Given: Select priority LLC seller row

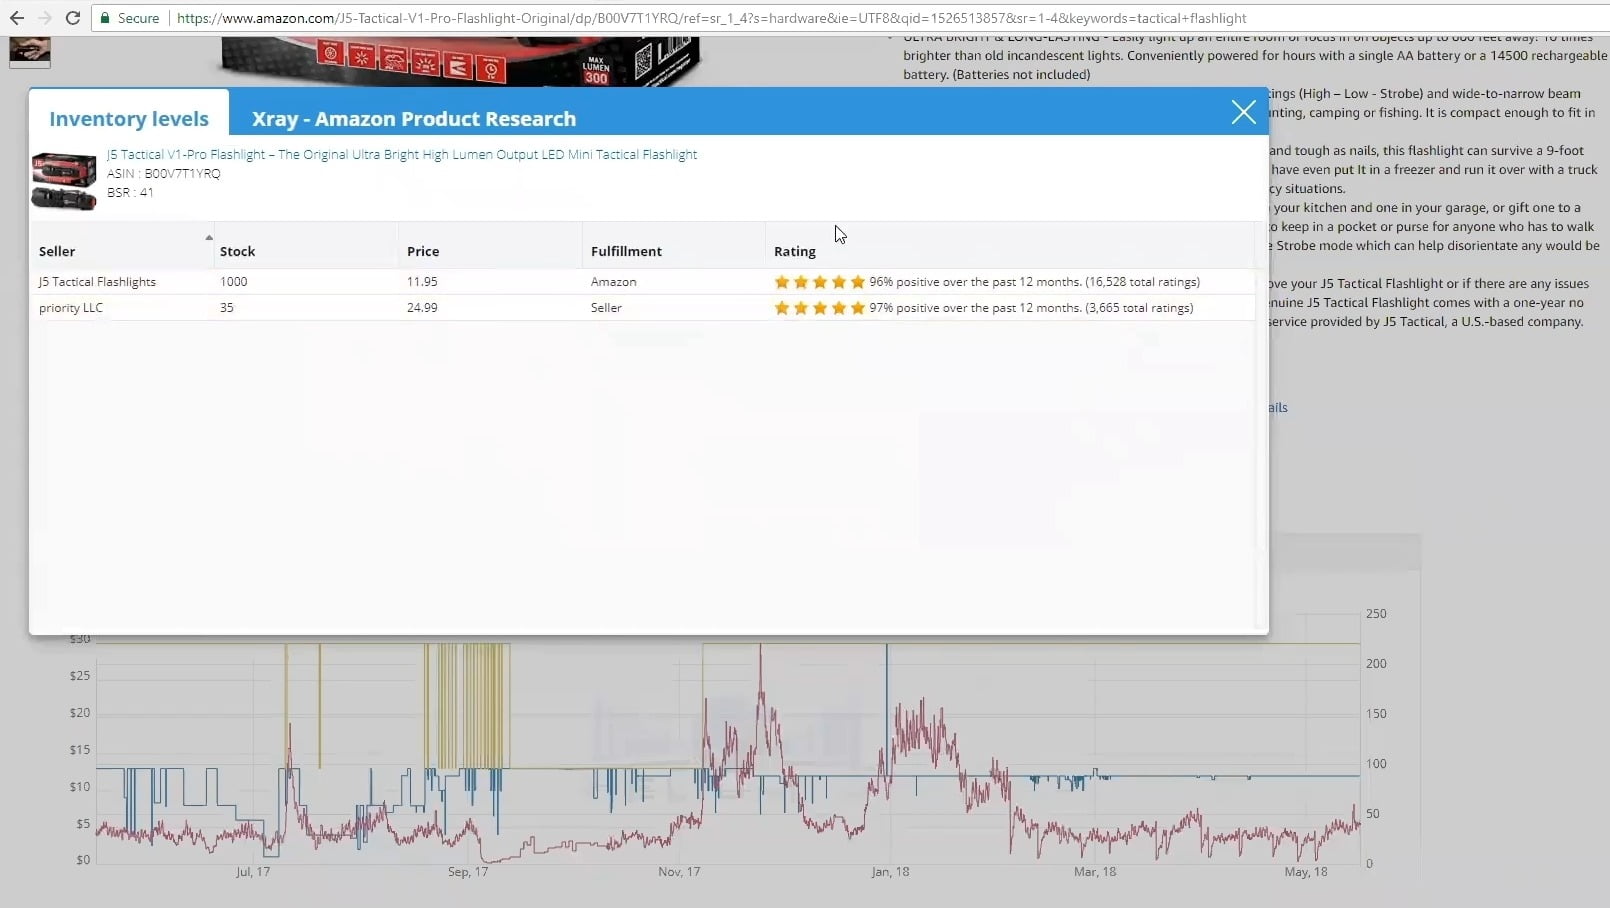Looking at the screenshot, I should click(642, 308).
